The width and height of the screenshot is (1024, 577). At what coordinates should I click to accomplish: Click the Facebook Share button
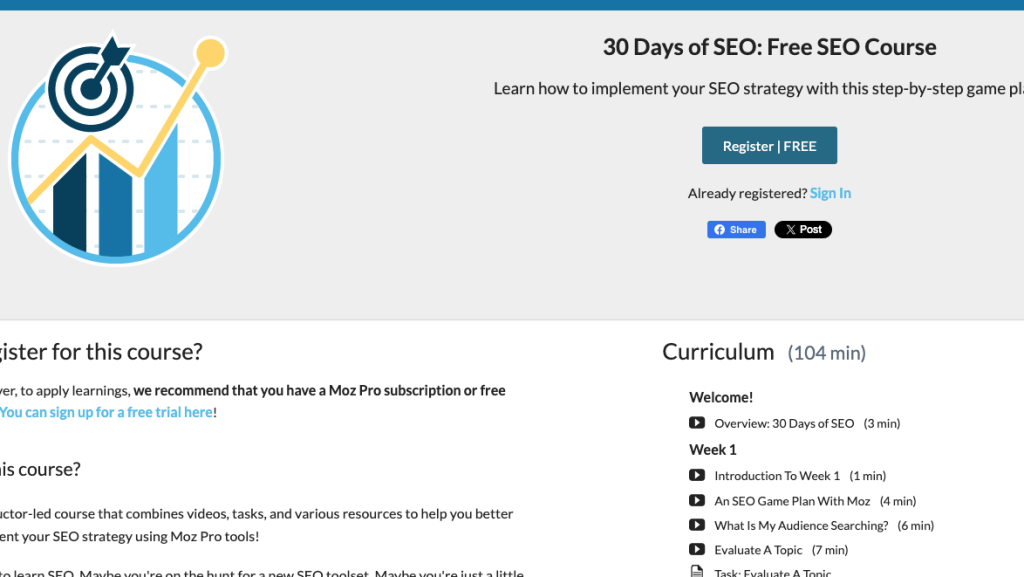736,229
